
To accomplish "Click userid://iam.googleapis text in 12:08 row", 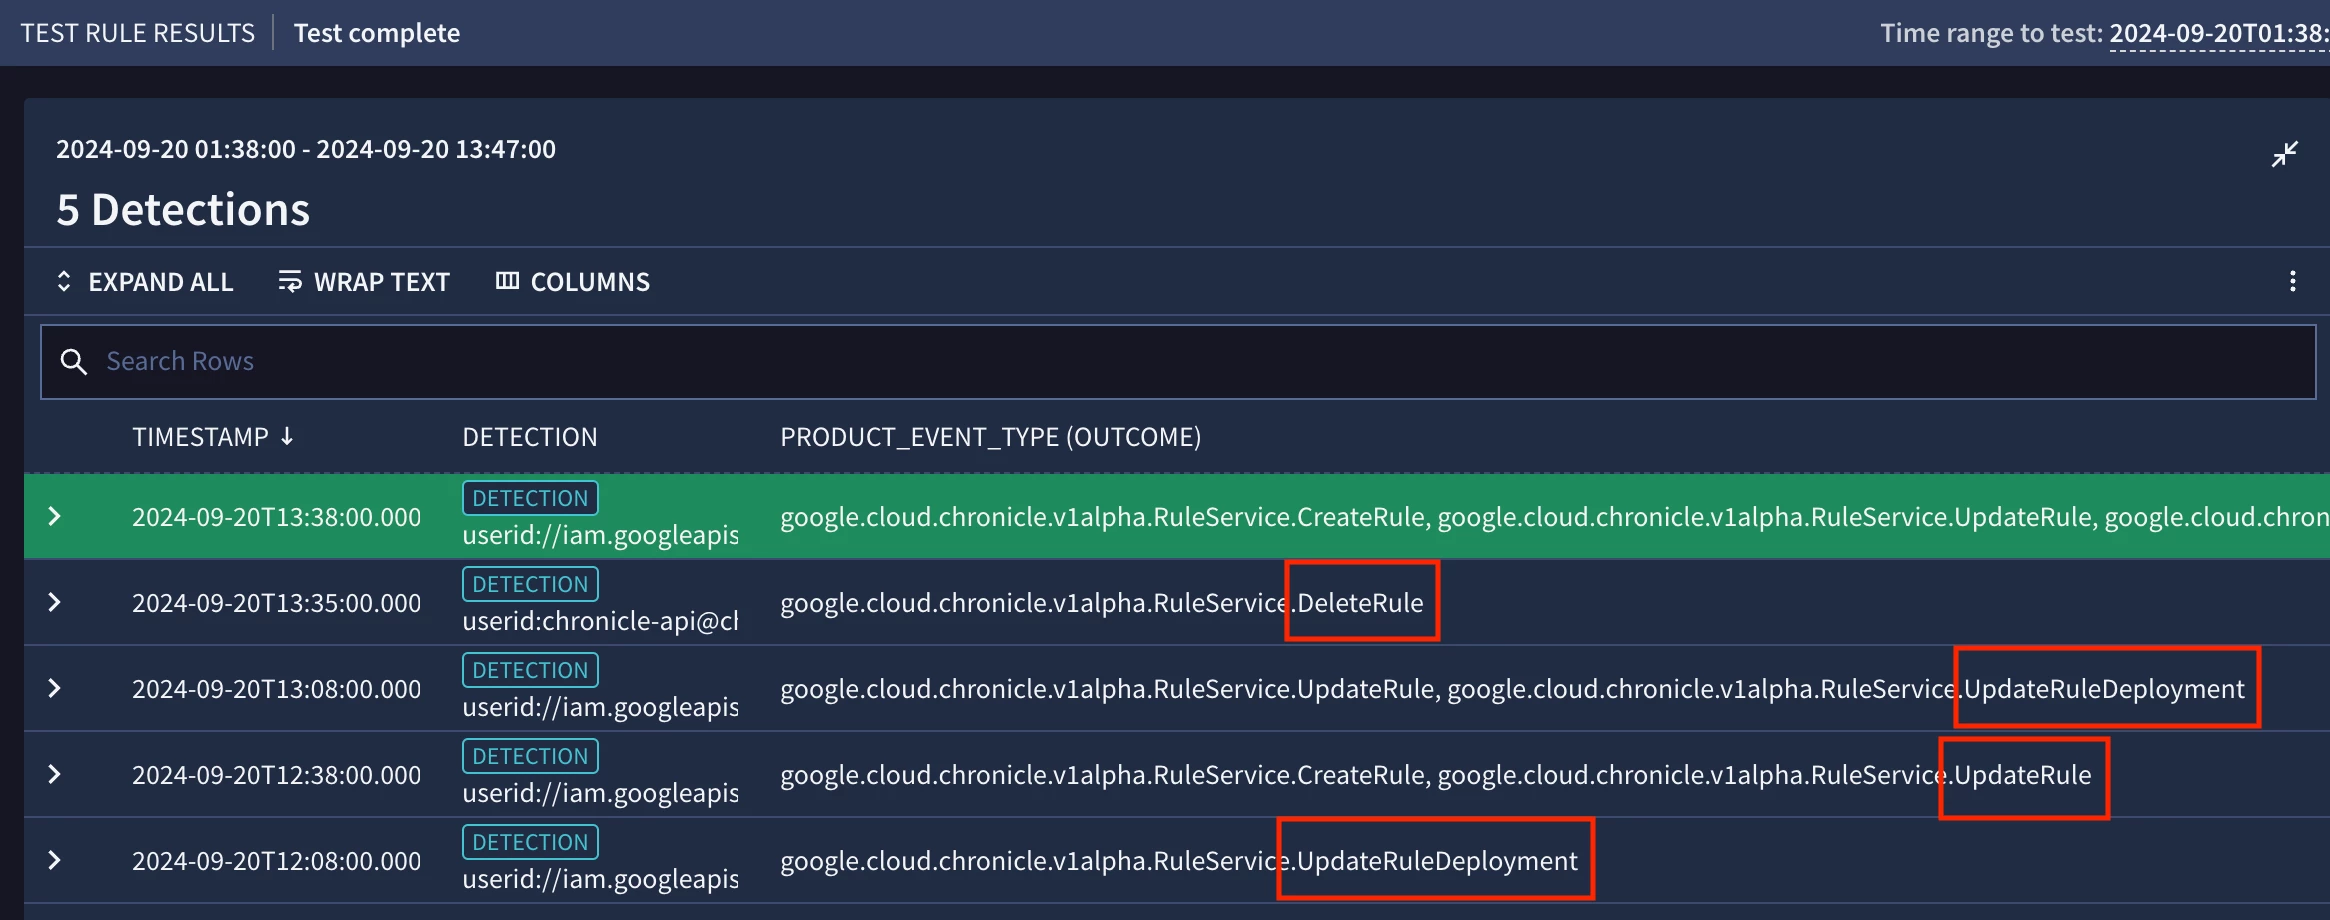I will point(600,879).
